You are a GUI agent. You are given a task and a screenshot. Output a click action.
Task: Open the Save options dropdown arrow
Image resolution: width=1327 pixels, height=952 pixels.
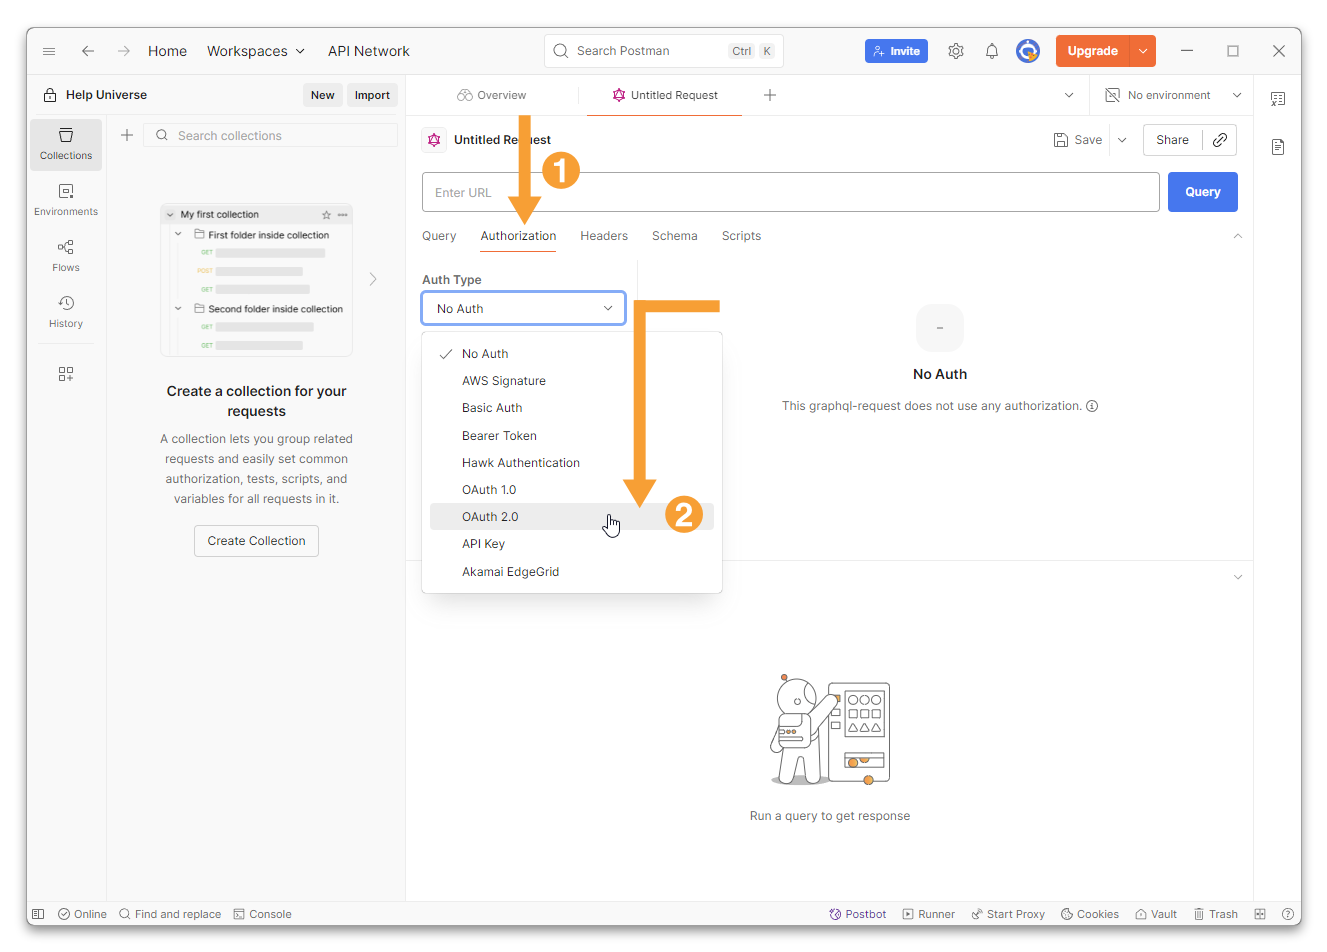click(x=1122, y=140)
